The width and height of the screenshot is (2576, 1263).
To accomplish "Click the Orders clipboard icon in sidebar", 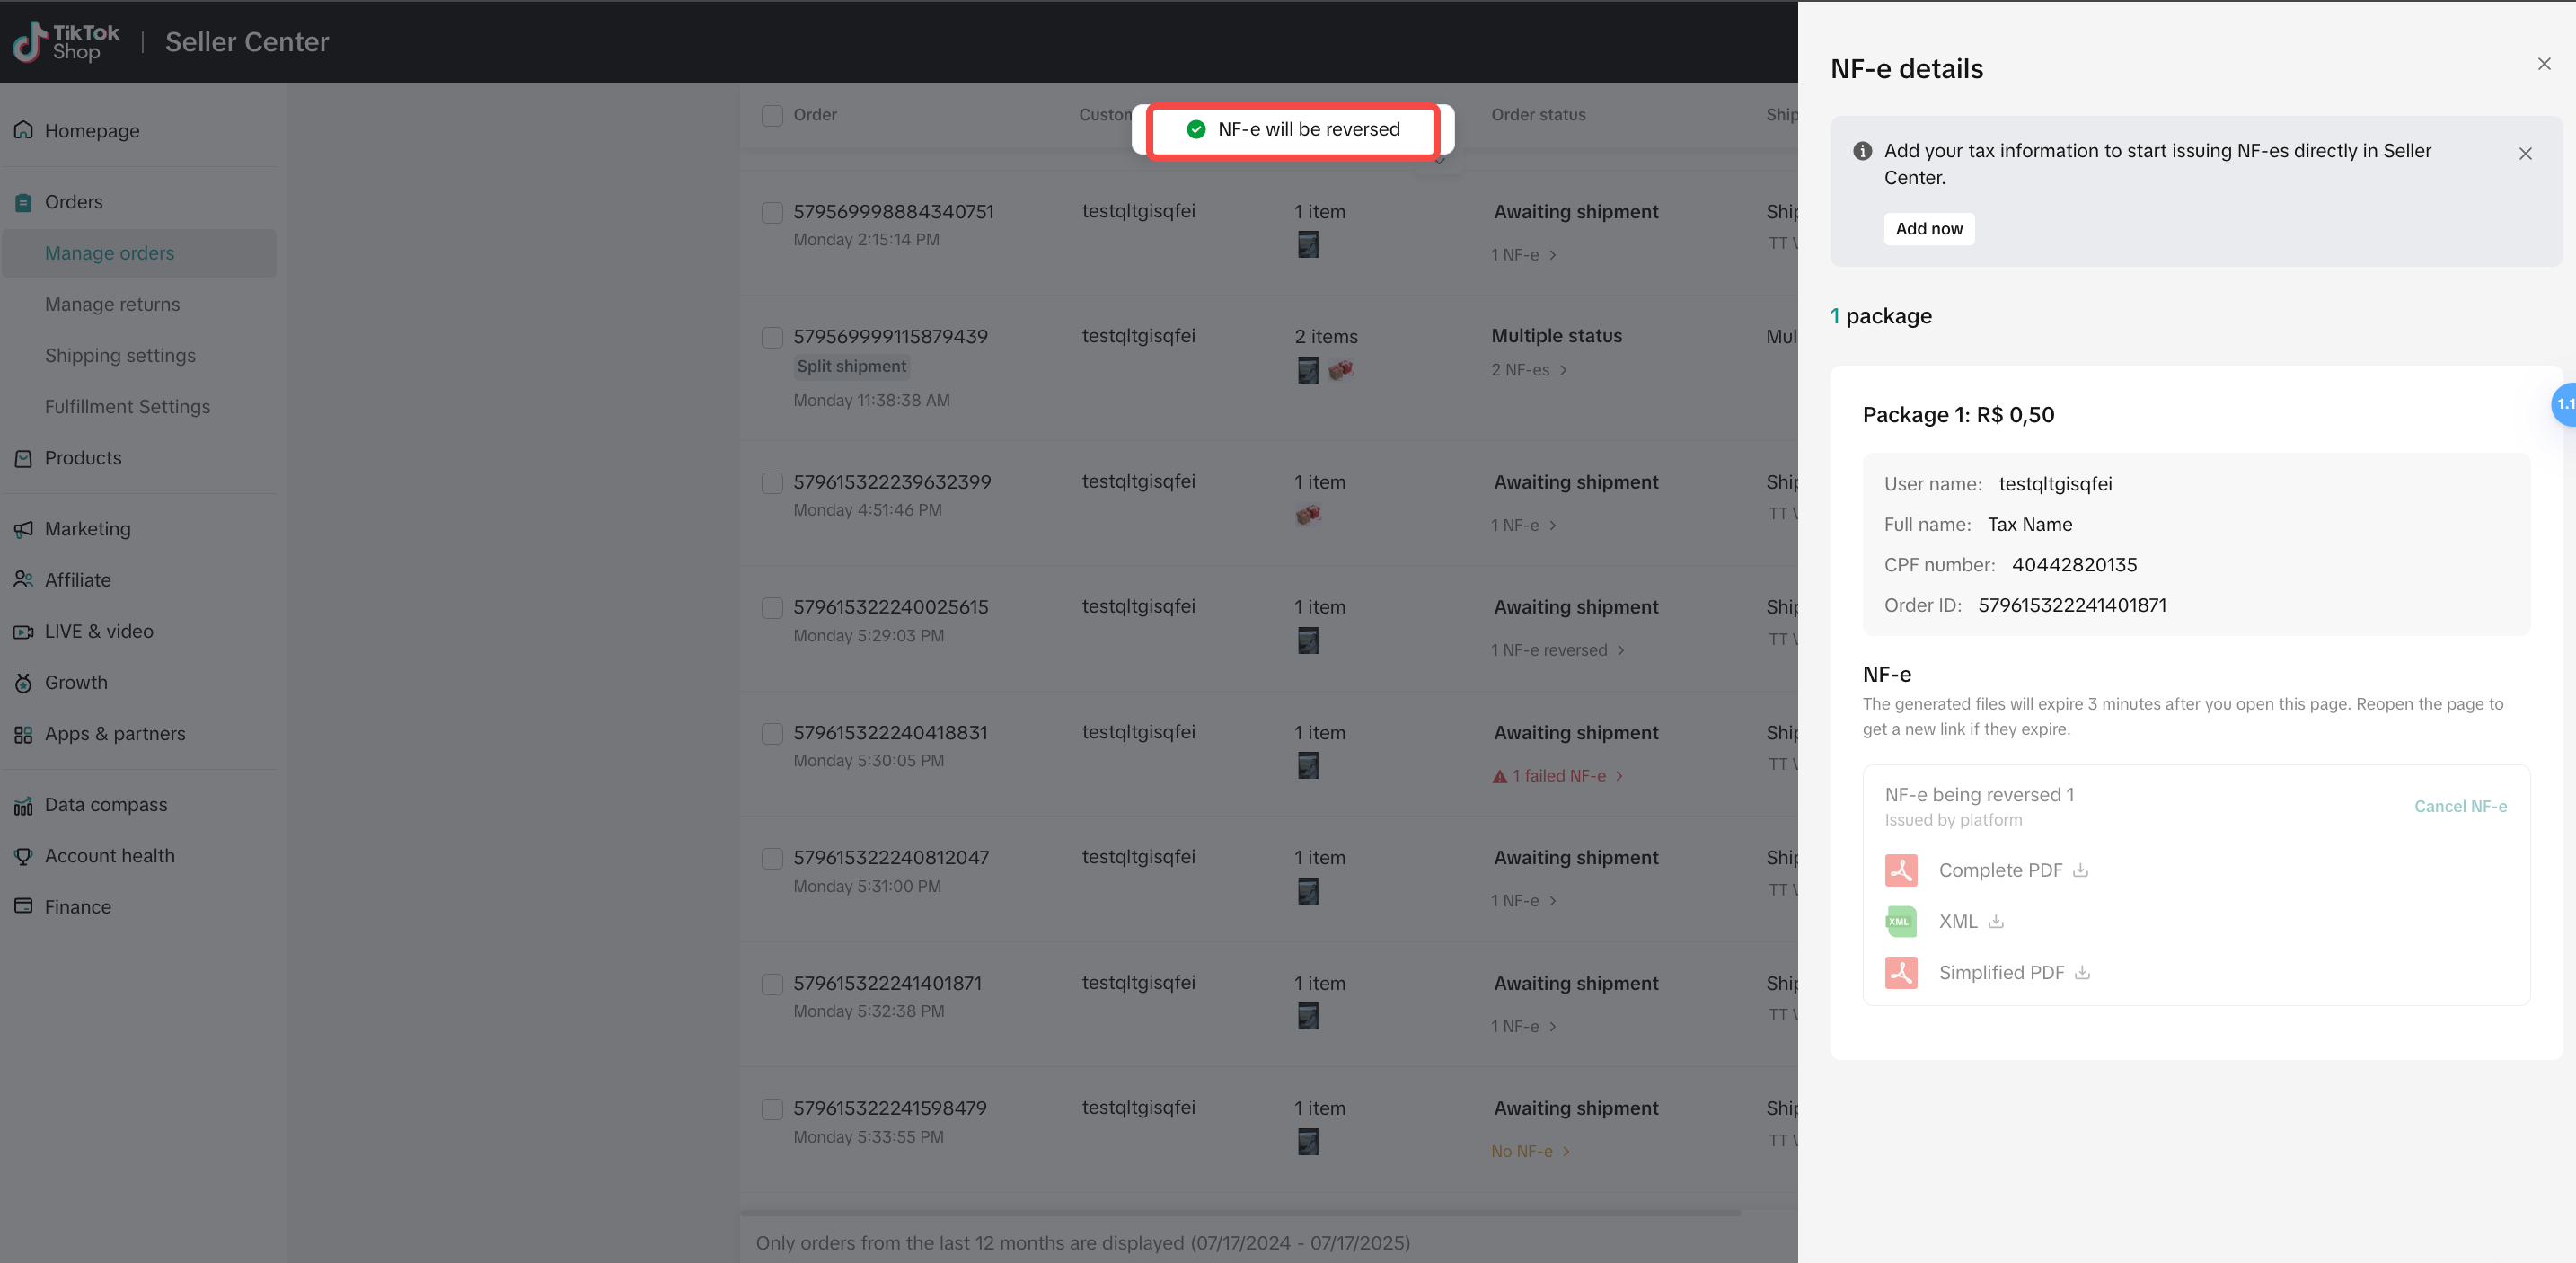I will pos(23,202).
